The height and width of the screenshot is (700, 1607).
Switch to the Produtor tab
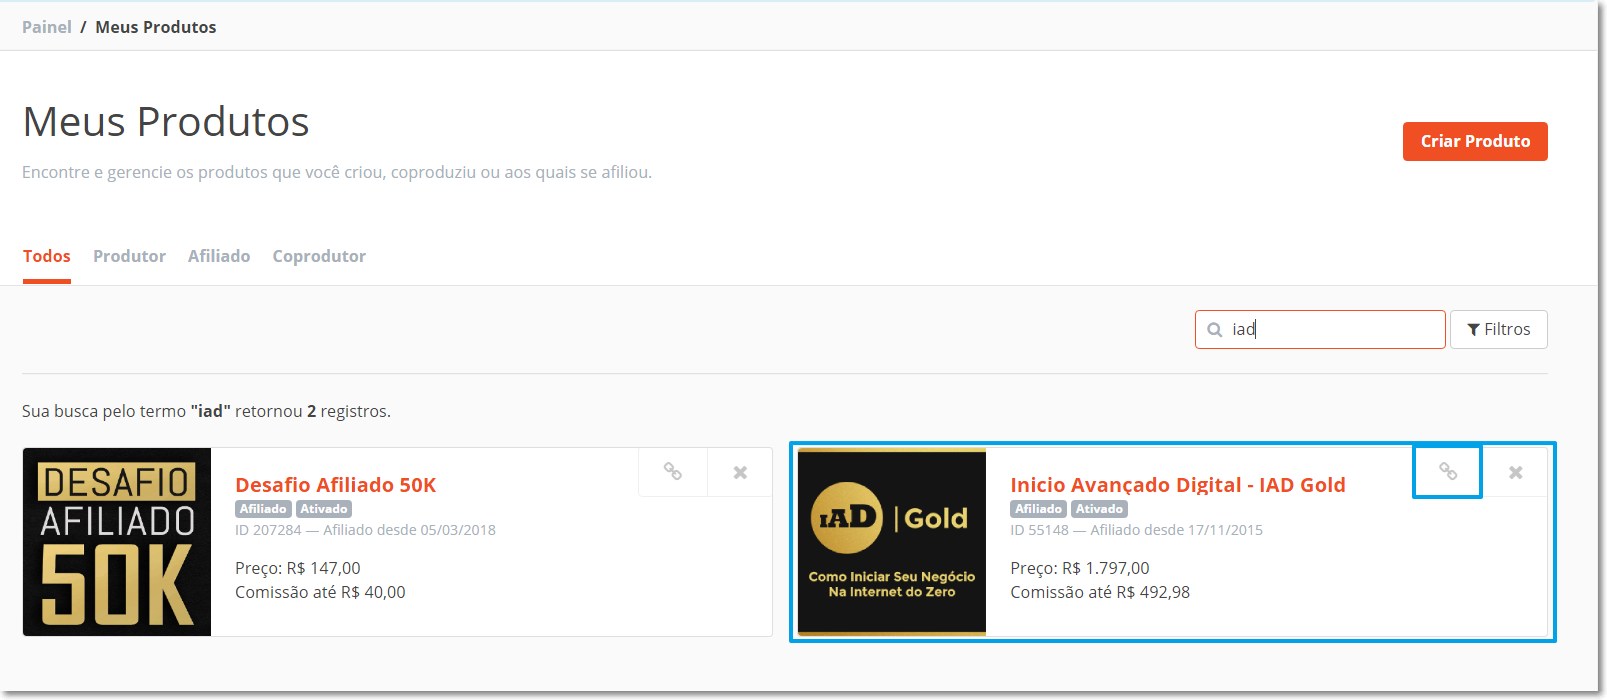pyautogui.click(x=130, y=256)
